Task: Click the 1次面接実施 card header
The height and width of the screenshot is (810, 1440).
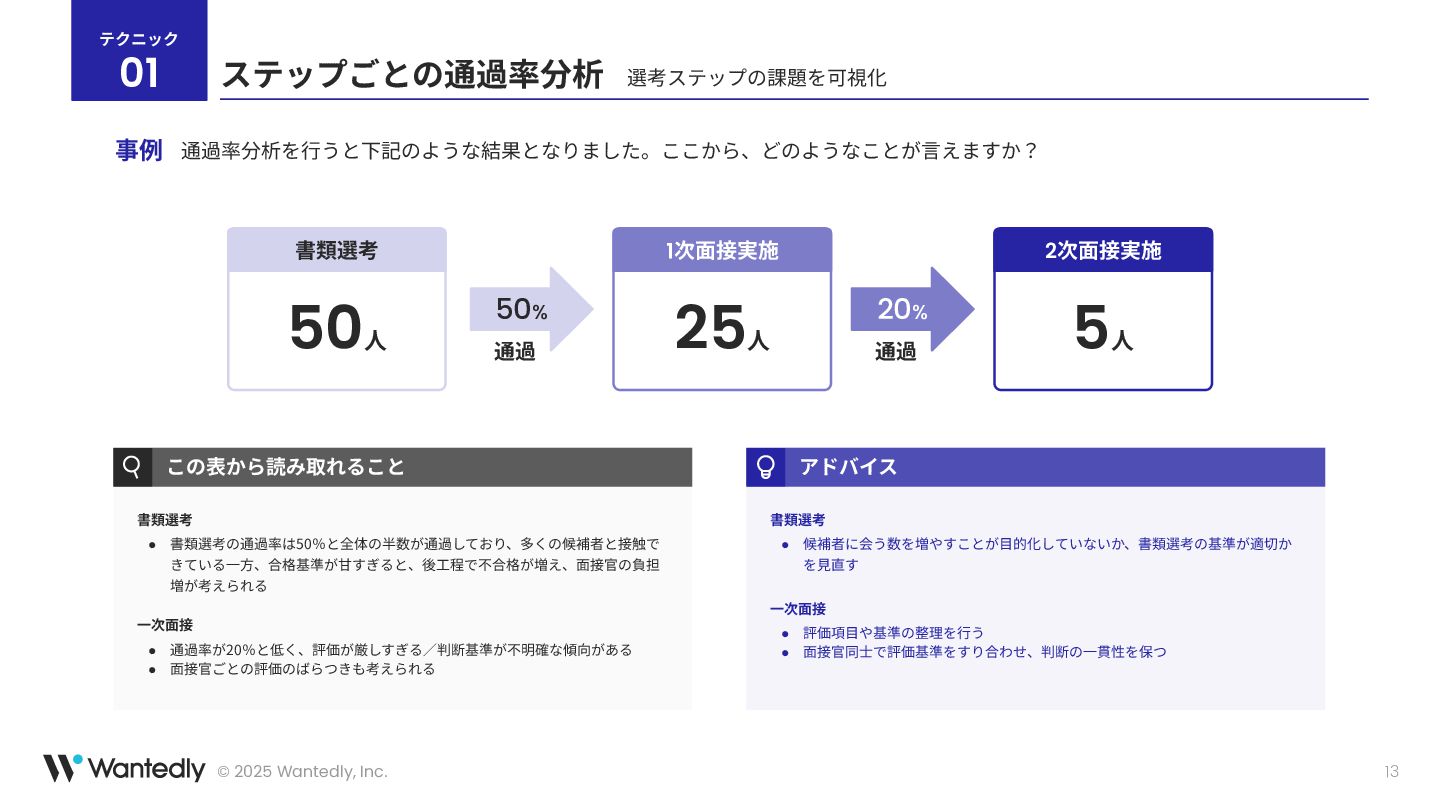Action: (722, 250)
